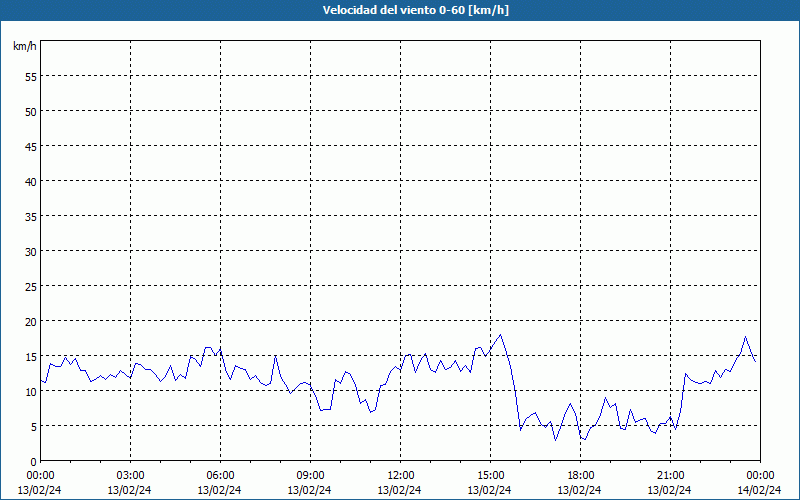Click the 30 value on y-axis
The width and height of the screenshot is (800, 500).
click(x=31, y=252)
